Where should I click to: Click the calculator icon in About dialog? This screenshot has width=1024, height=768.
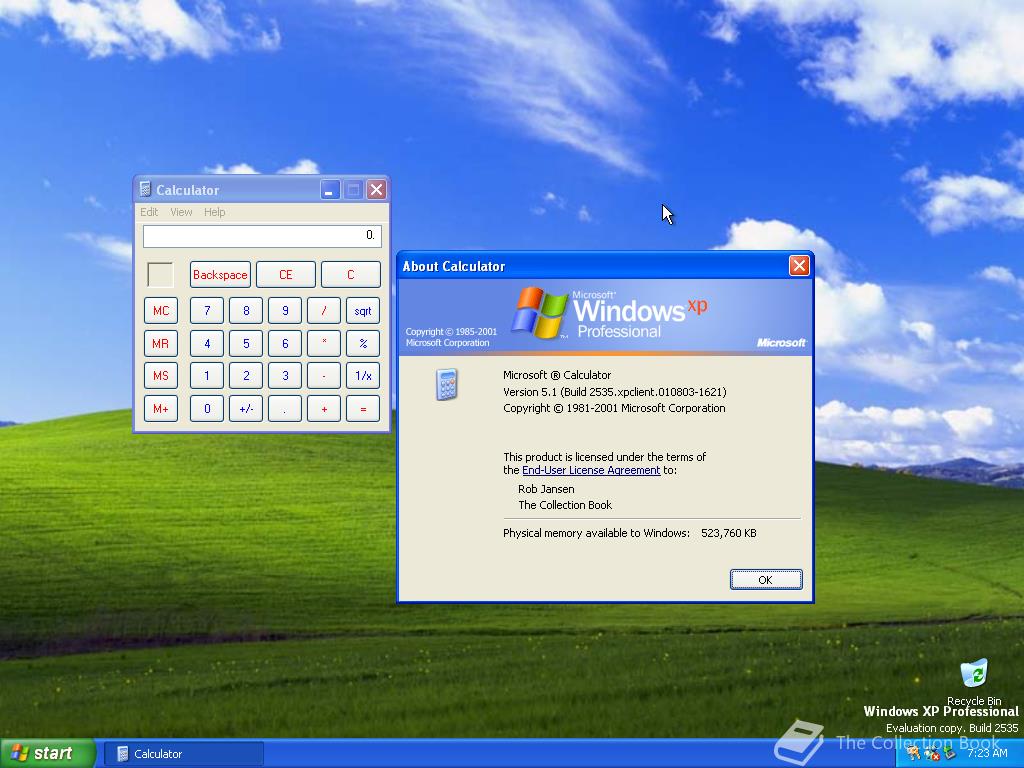[447, 384]
